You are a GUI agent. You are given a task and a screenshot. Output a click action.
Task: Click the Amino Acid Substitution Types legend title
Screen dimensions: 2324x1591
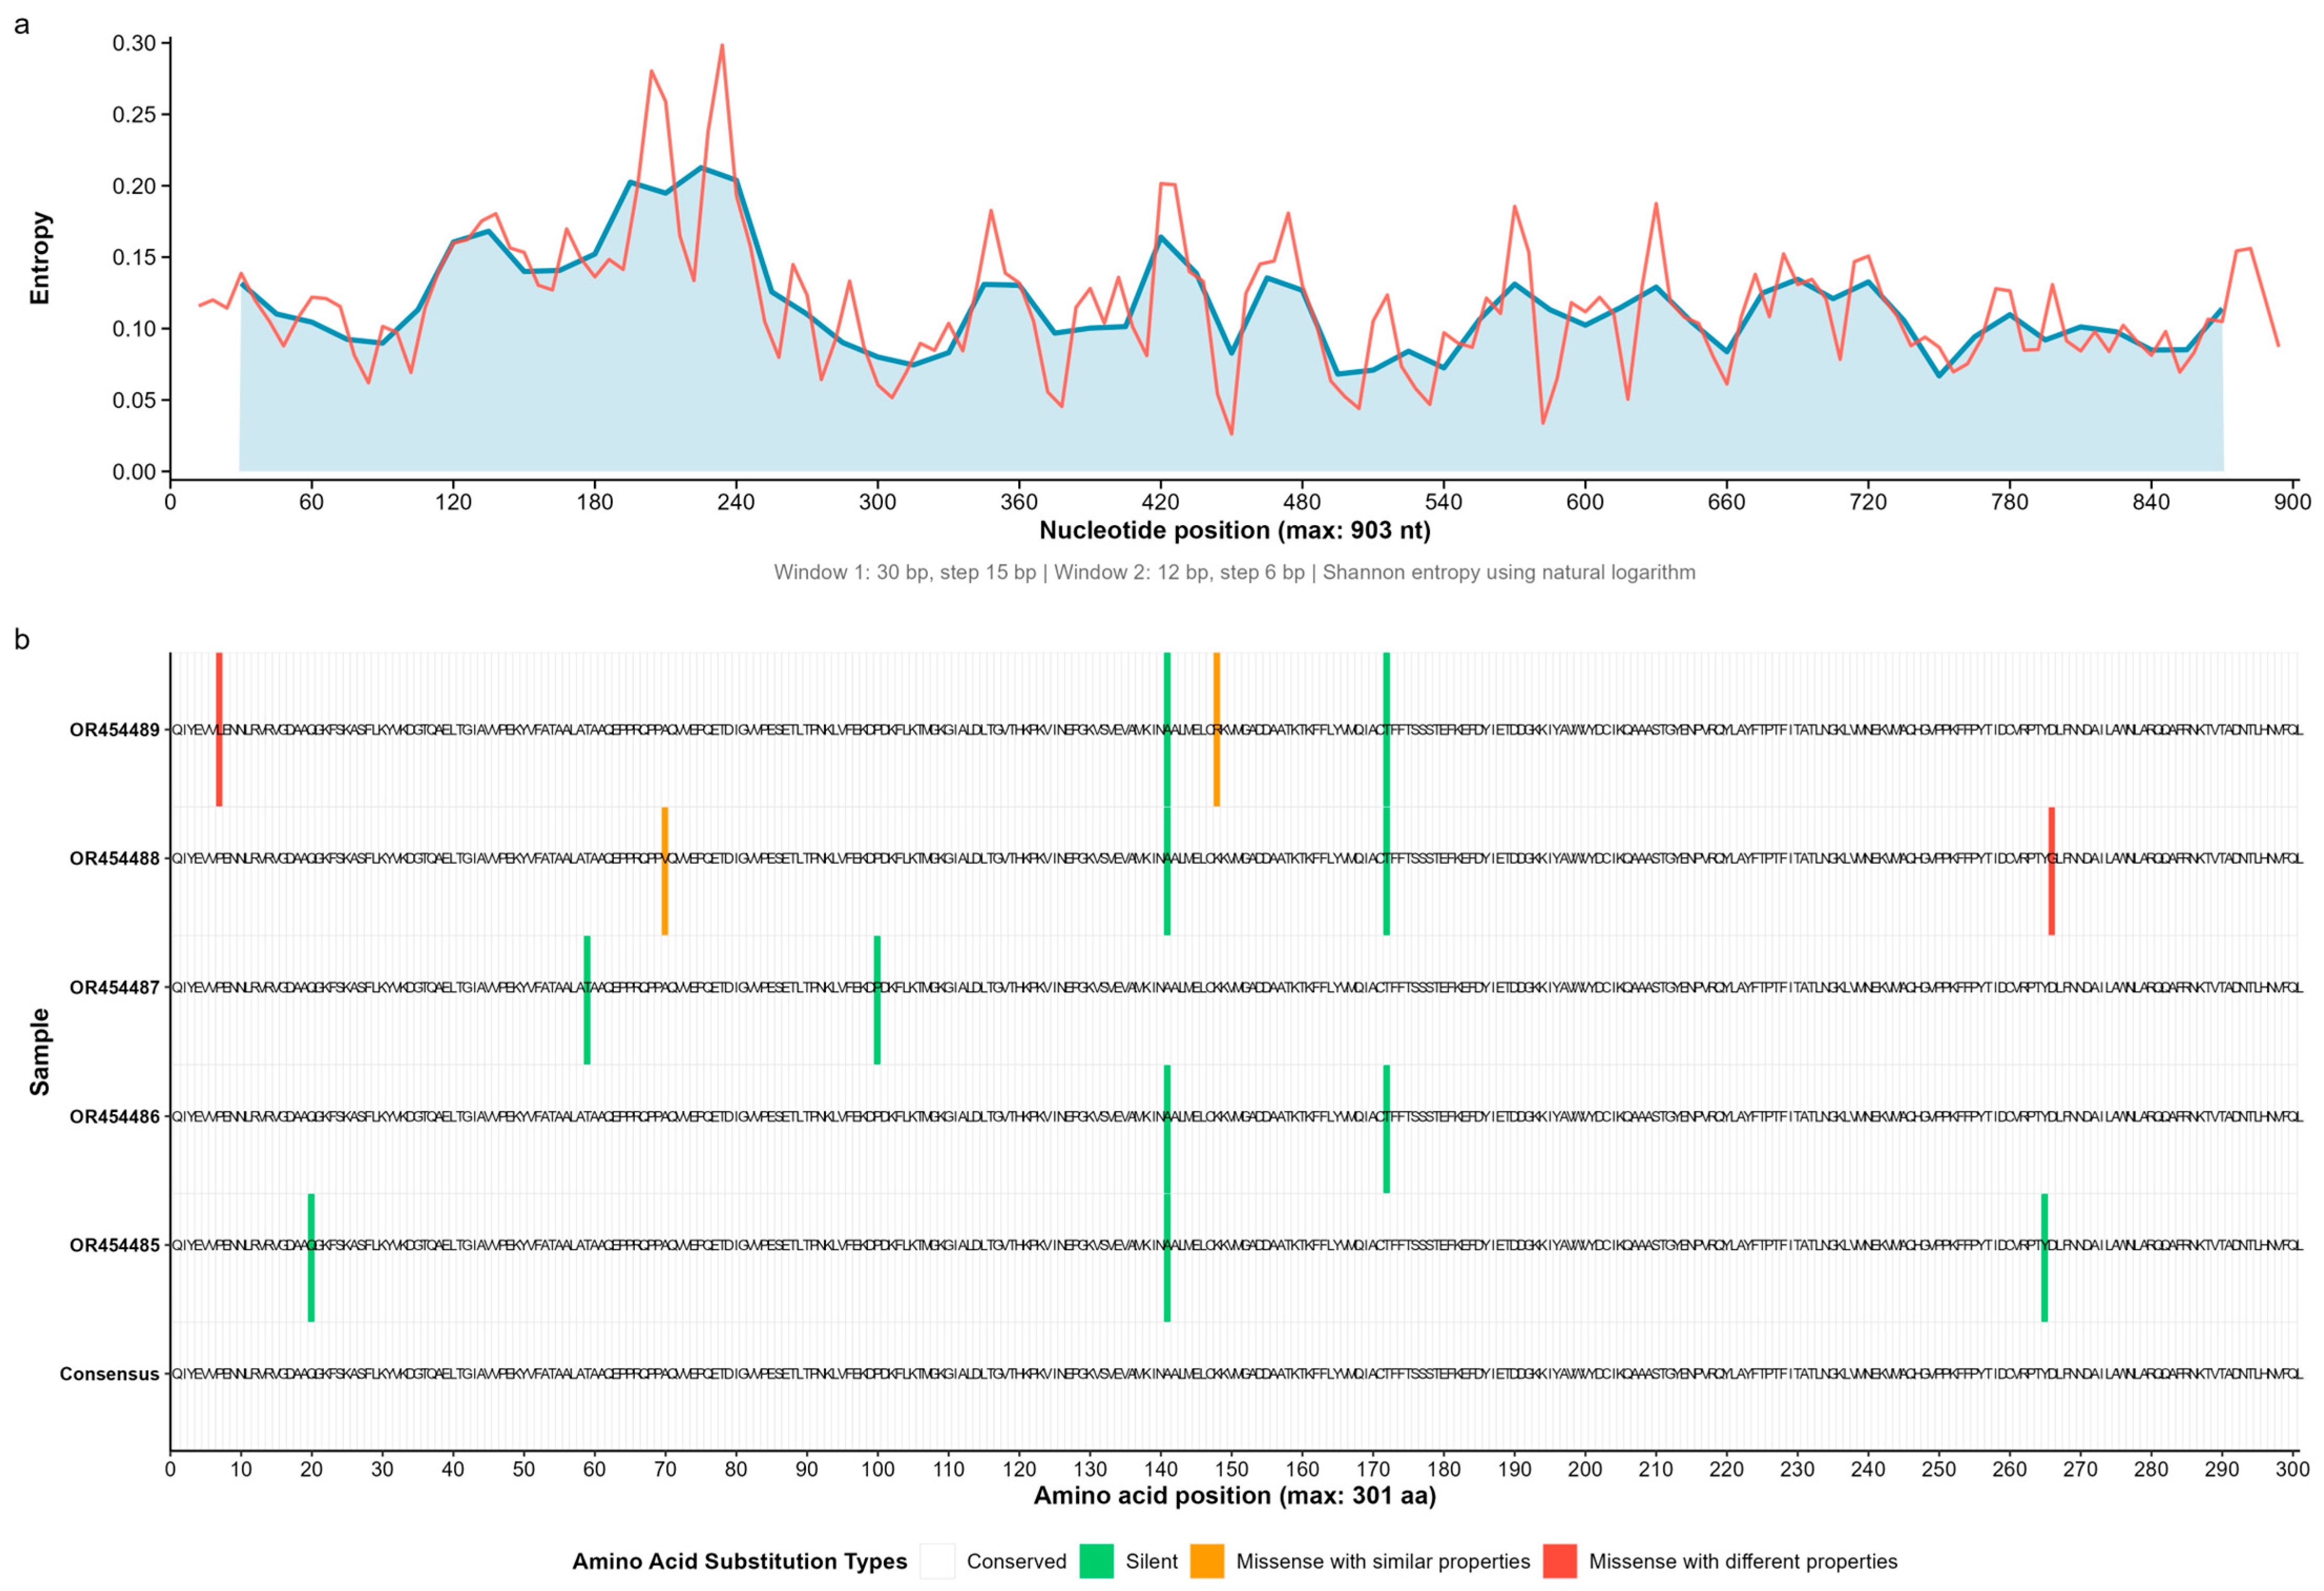click(x=739, y=1561)
